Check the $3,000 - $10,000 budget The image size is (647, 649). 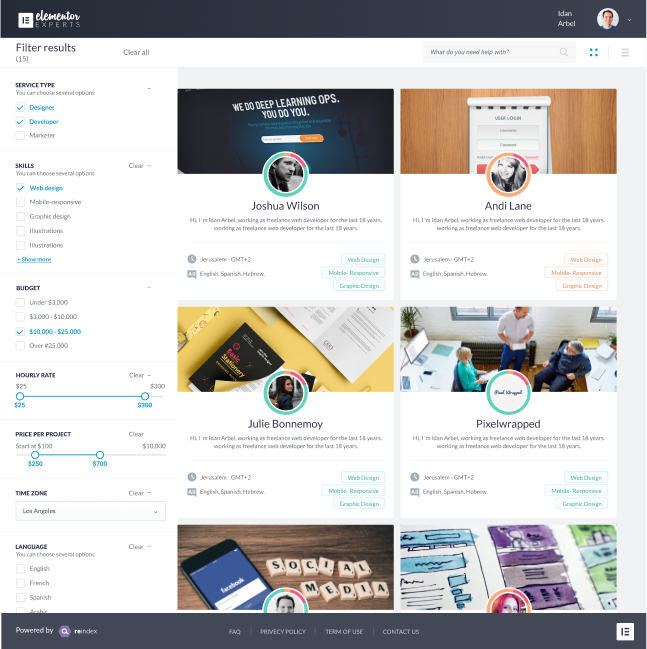click(x=20, y=317)
